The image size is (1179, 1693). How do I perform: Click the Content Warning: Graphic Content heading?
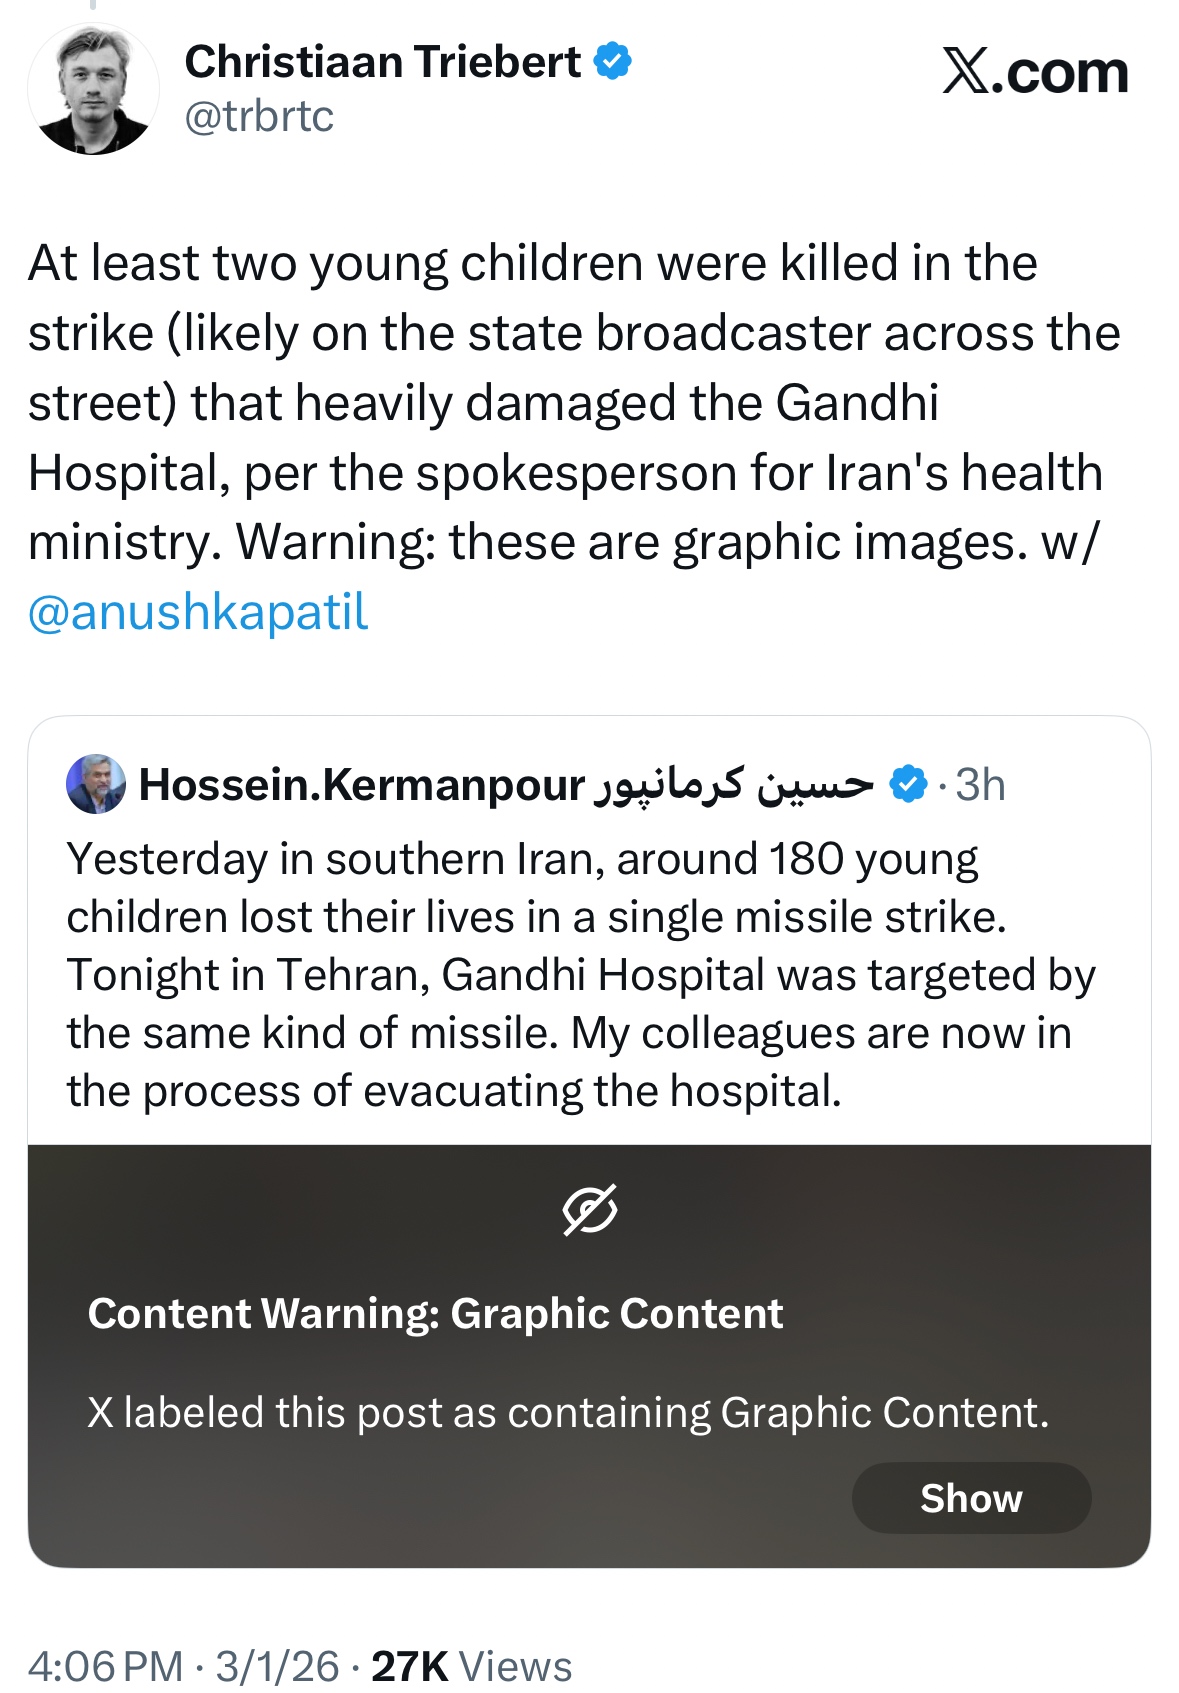click(x=435, y=1314)
